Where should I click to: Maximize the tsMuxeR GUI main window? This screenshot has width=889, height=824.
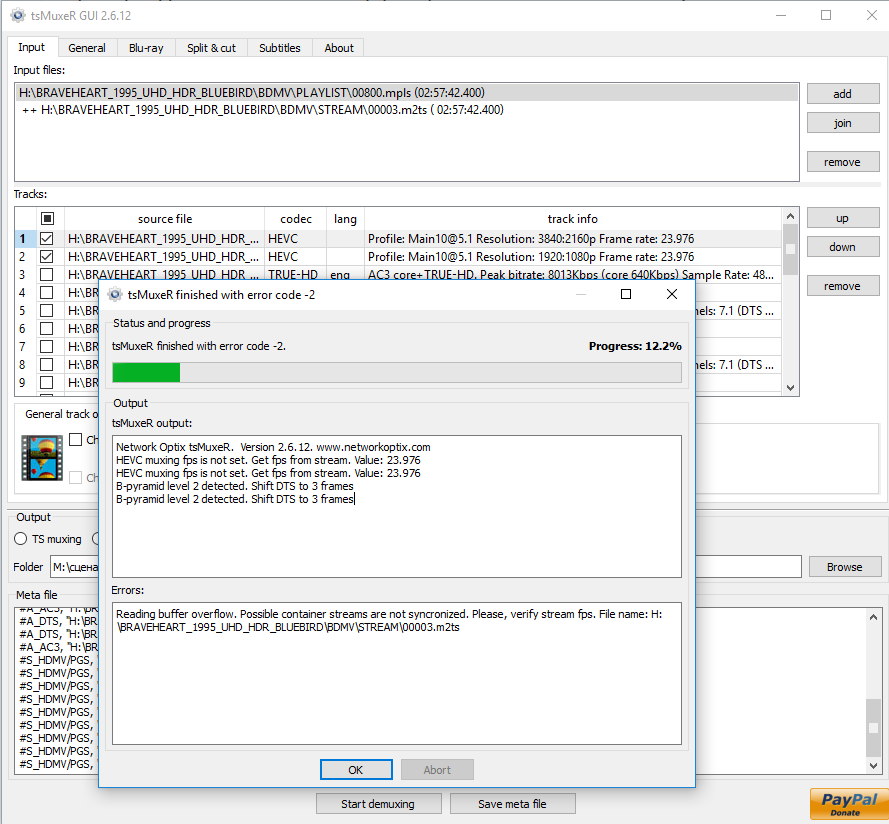[x=826, y=15]
